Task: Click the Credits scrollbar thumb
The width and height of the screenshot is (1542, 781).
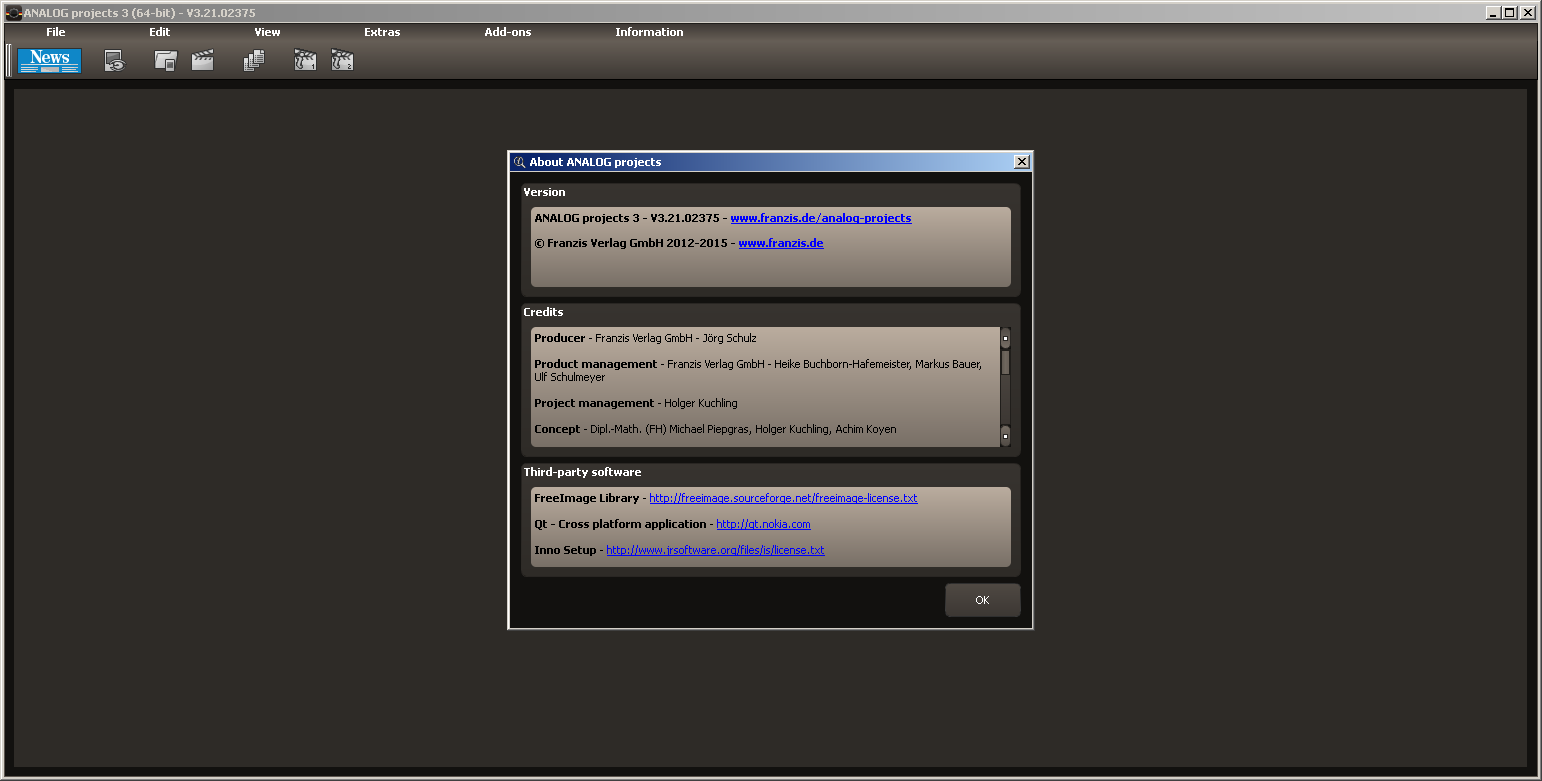Action: pos(1005,362)
